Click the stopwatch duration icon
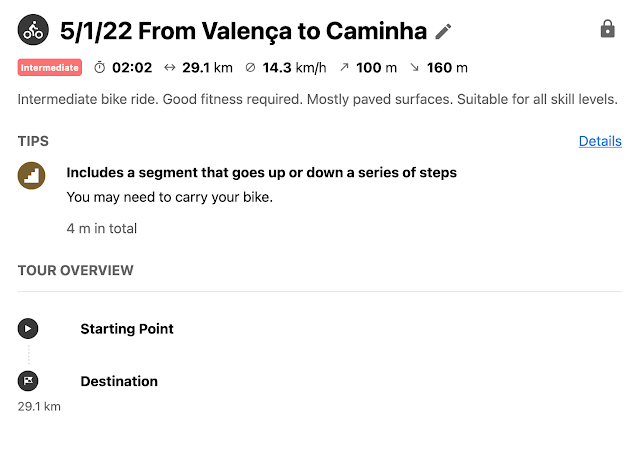The width and height of the screenshot is (640, 450). (x=99, y=68)
